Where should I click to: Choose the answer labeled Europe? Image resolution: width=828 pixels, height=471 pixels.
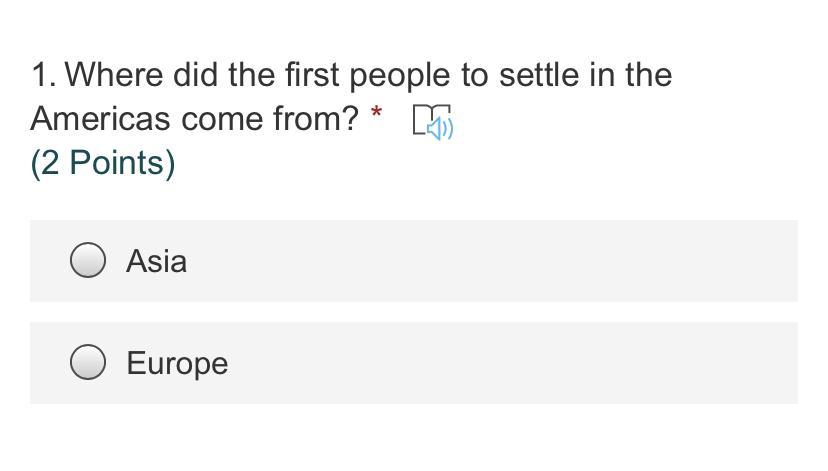tap(177, 364)
